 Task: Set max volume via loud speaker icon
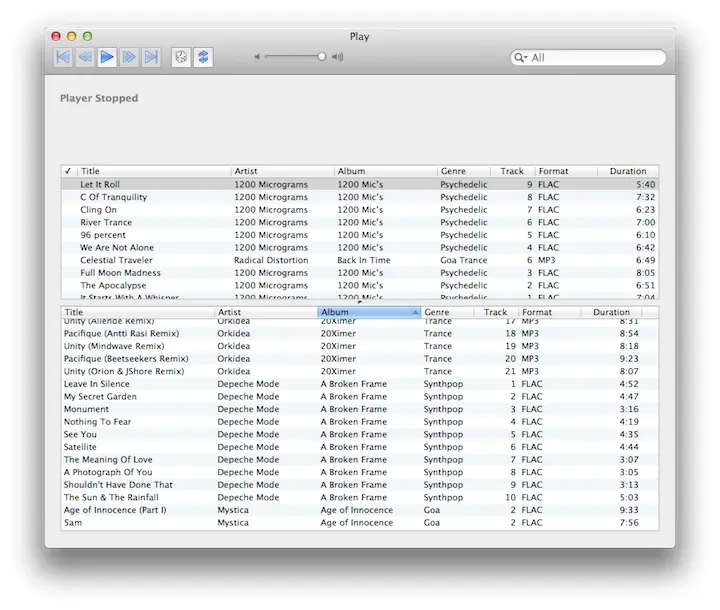pos(338,57)
